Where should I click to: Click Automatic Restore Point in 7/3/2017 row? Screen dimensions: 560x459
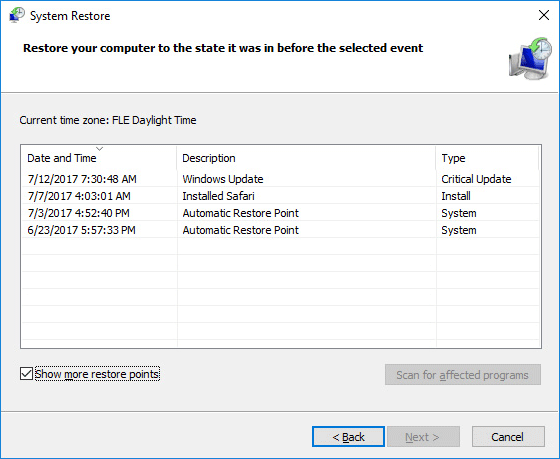[x=240, y=213]
